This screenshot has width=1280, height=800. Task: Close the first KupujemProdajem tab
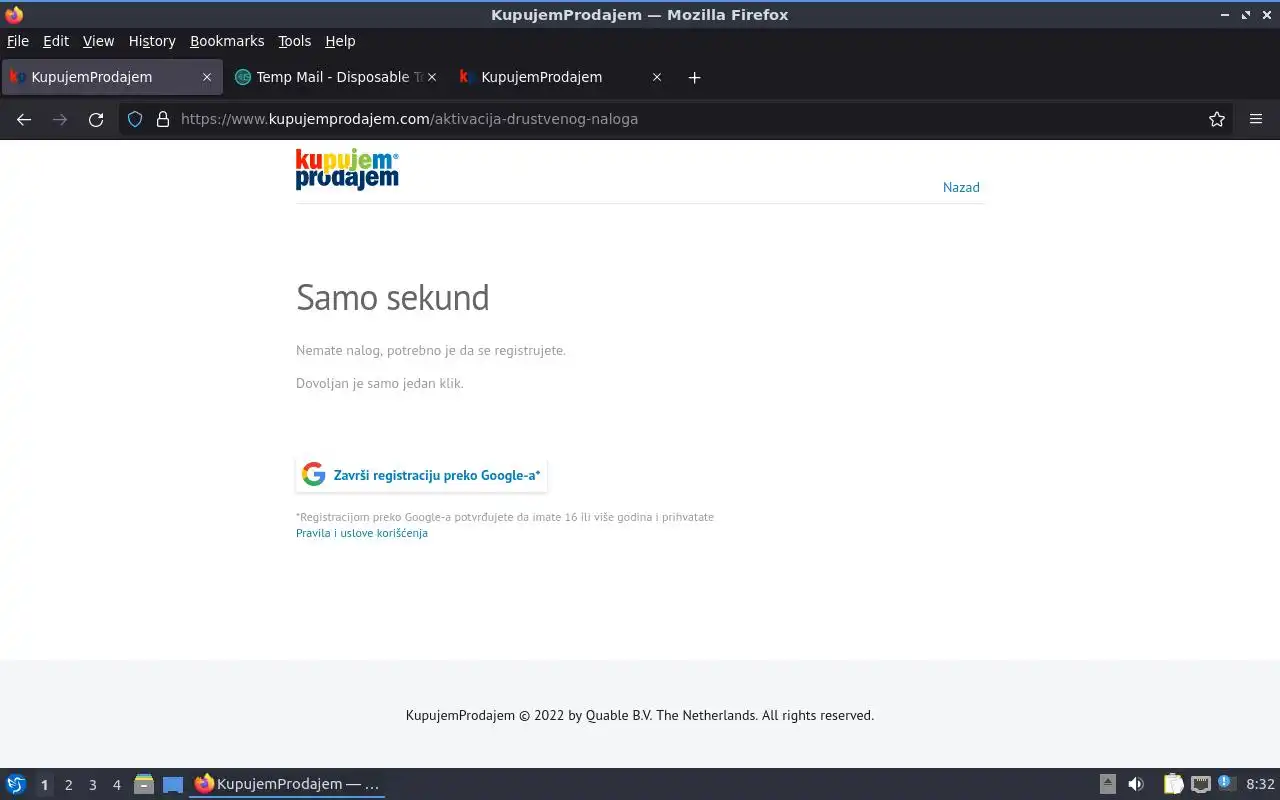tap(207, 77)
